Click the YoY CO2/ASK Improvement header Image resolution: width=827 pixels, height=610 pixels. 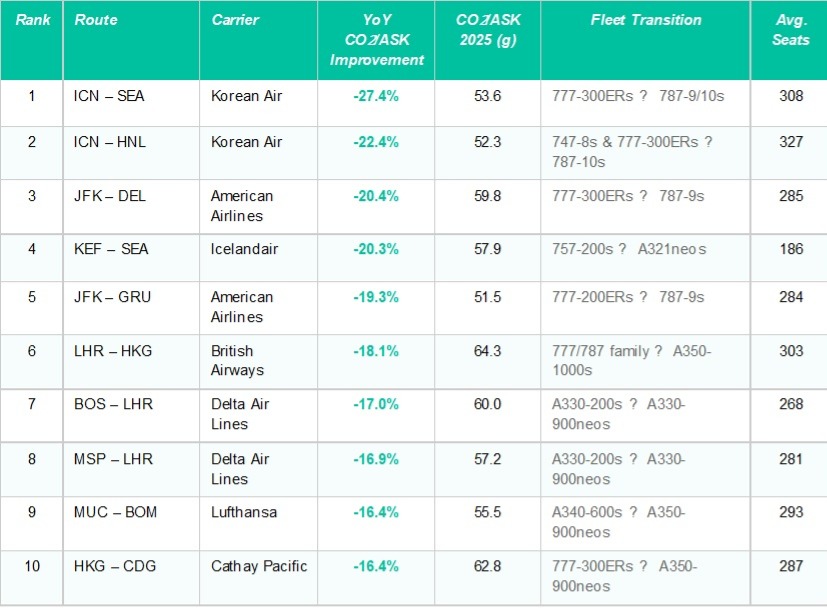point(377,40)
